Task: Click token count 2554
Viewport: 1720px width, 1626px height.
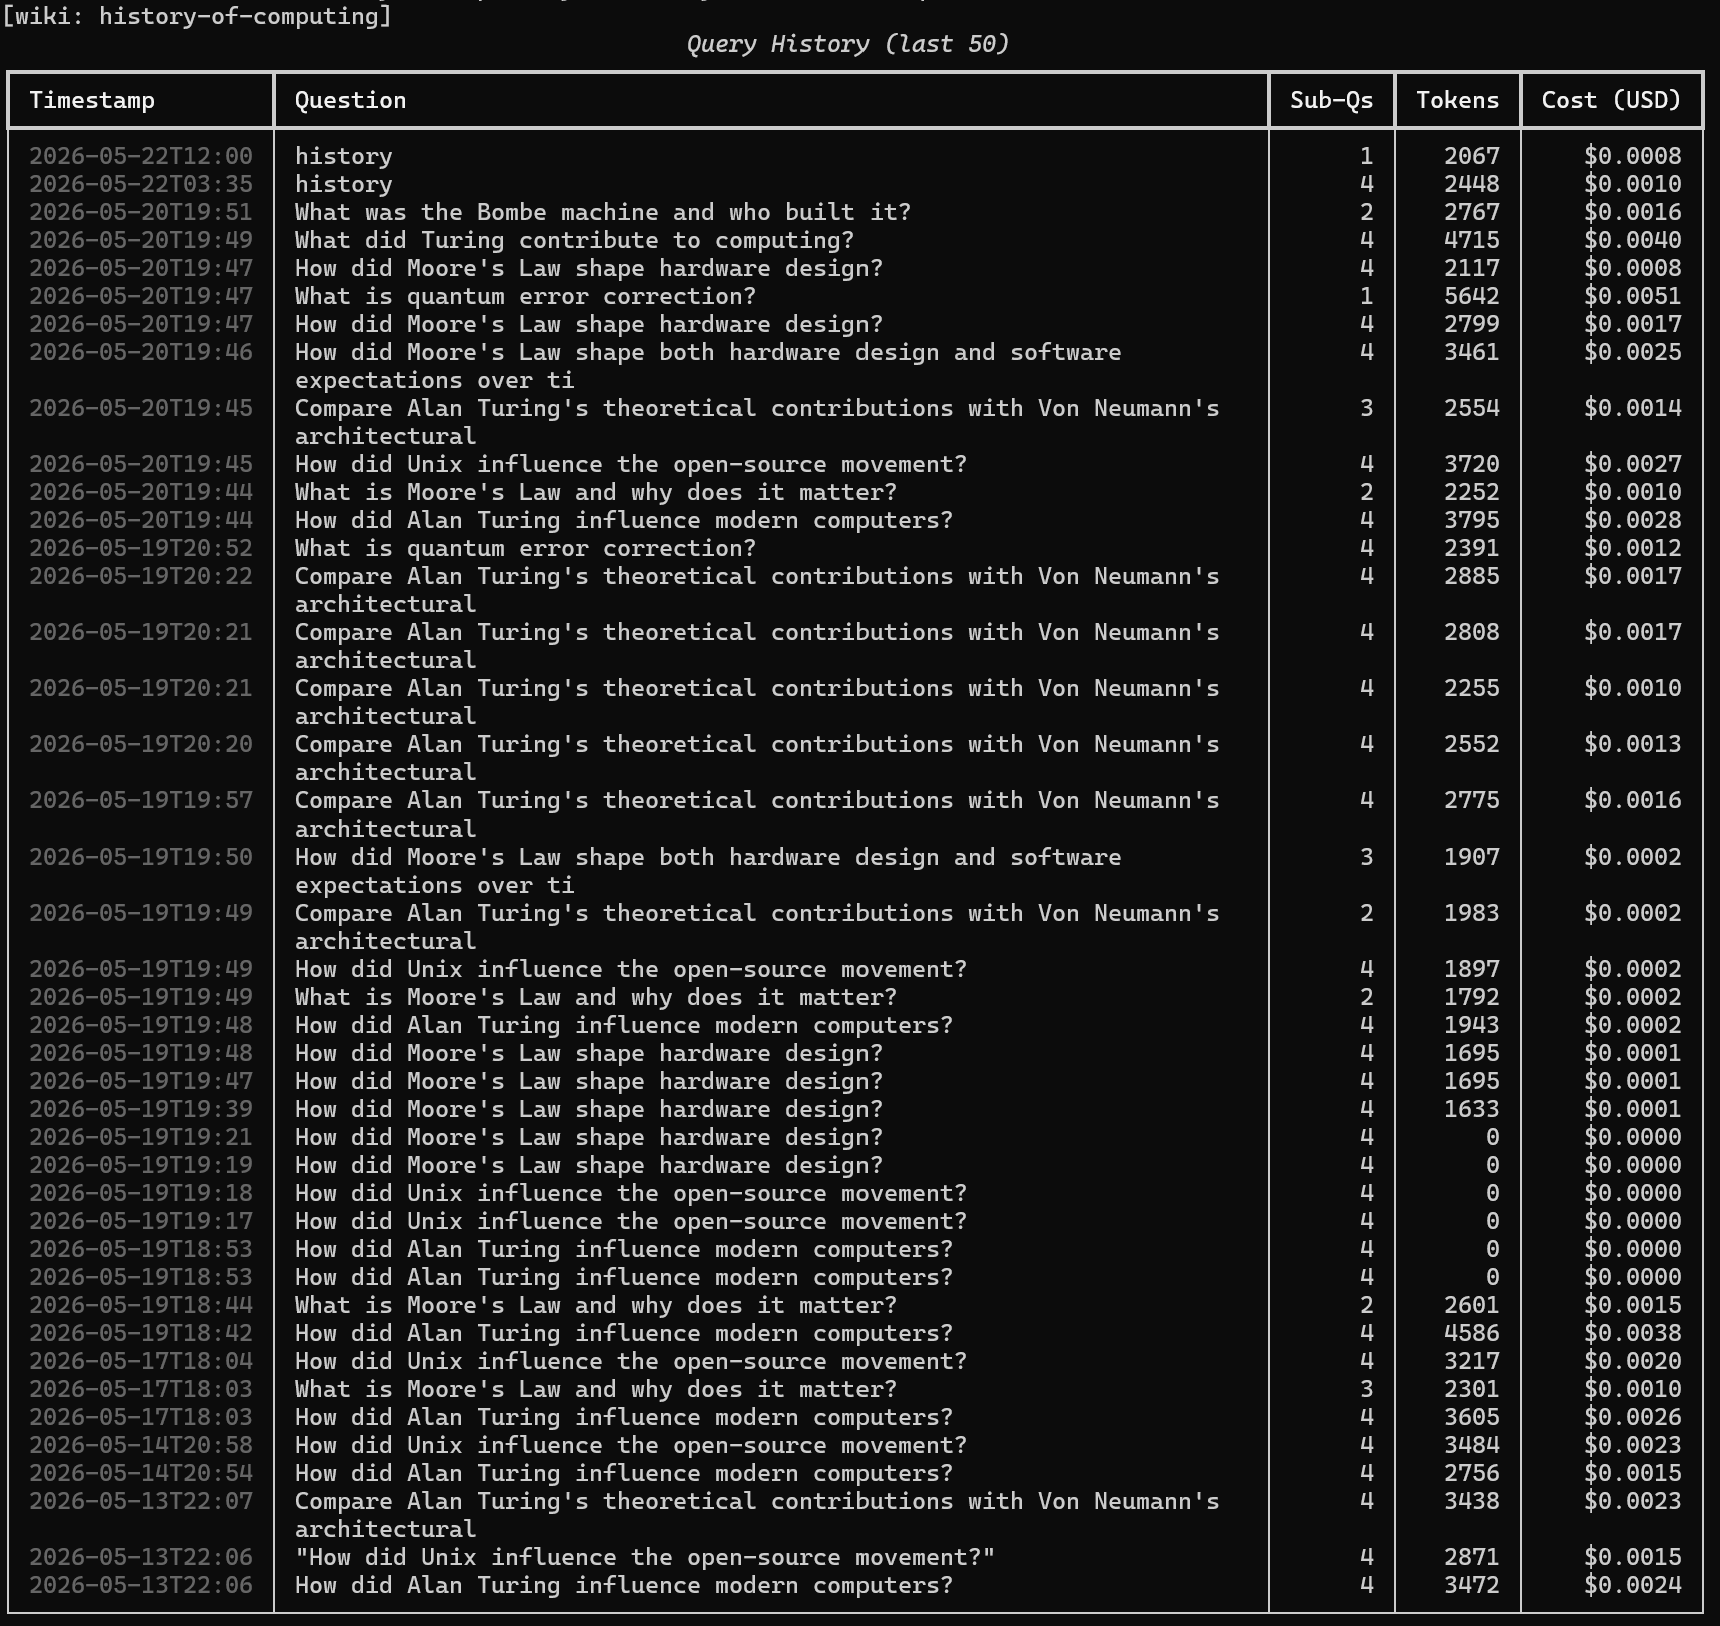Action: pos(1471,408)
